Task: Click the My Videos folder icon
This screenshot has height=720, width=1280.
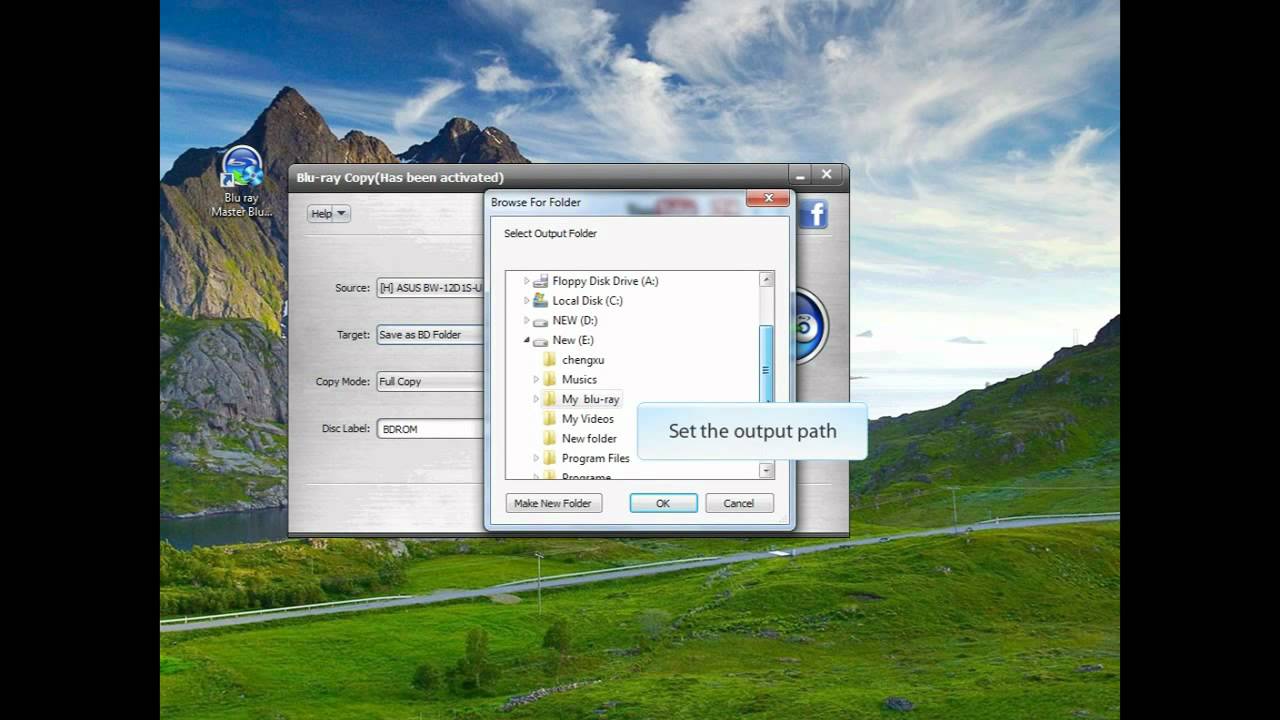Action: tap(550, 418)
